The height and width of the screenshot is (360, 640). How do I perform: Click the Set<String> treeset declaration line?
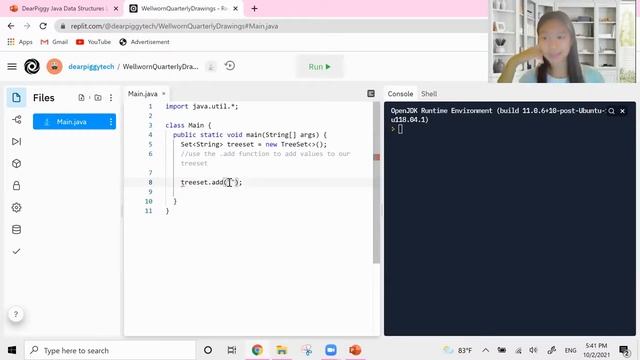(253, 144)
